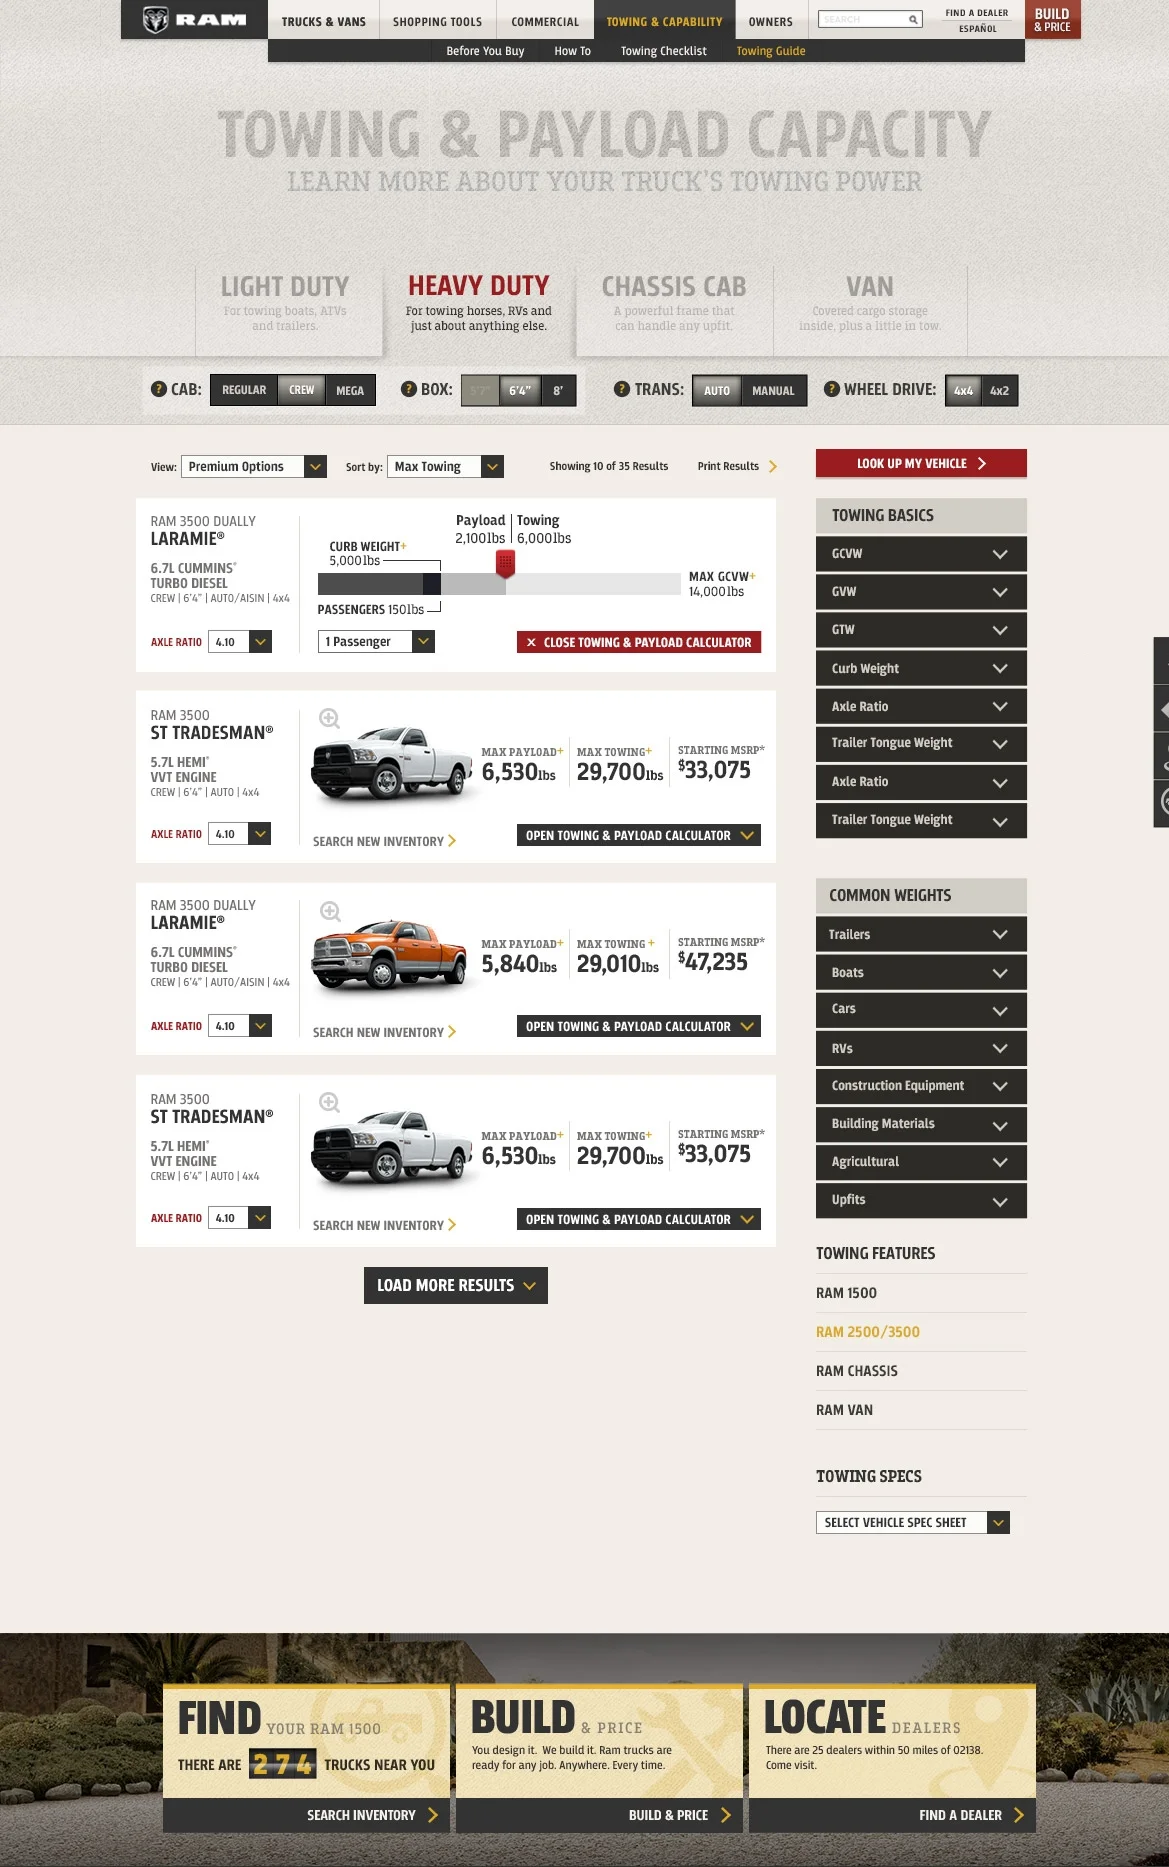Open RAM 1500 towing features link
The image size is (1169, 1867).
point(846,1293)
